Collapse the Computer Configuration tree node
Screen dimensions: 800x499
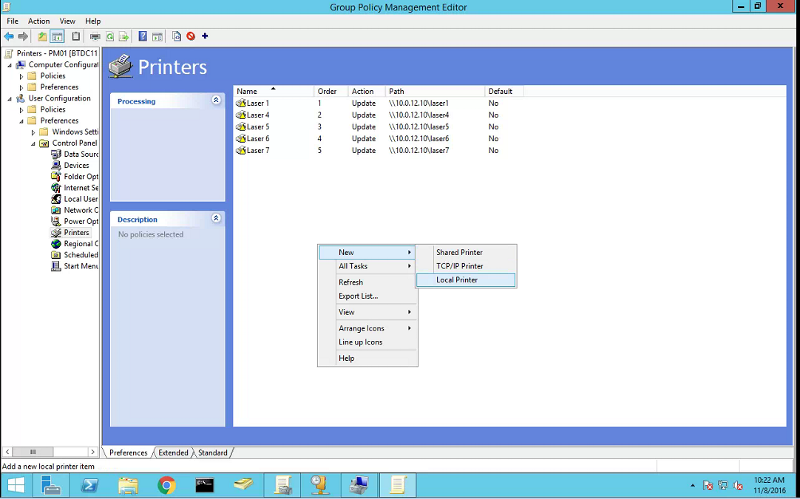[10, 65]
